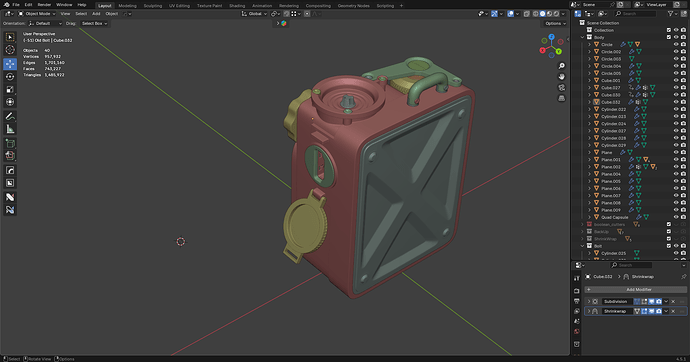Viewport: 690px width, 362px height.
Task: Switch to the Sculpting workspace tab
Action: tap(153, 6)
